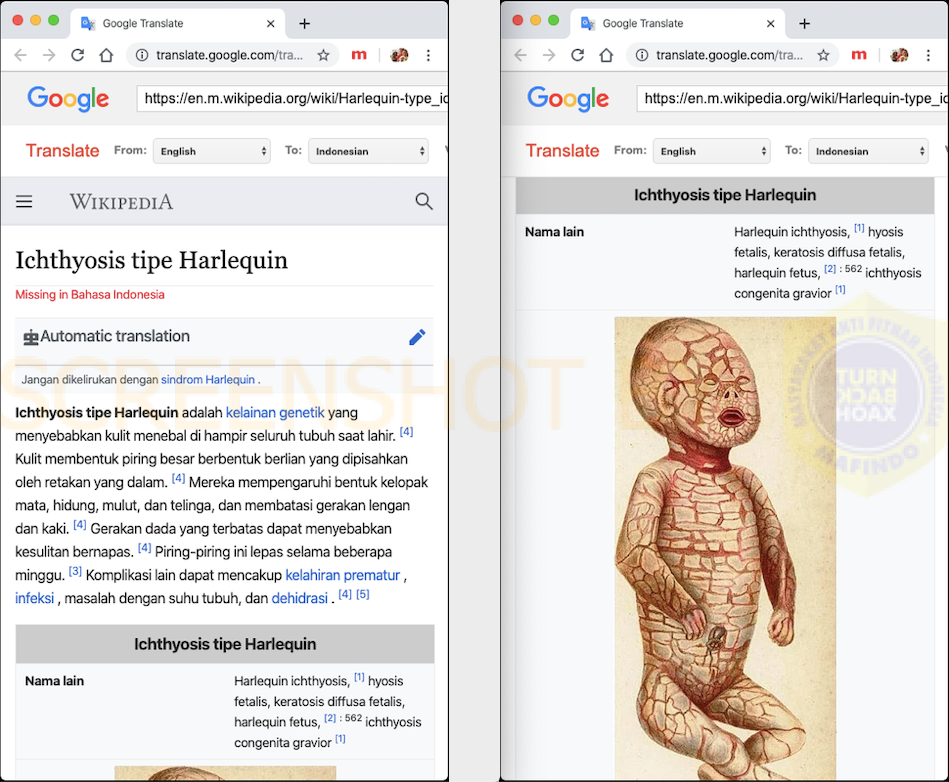The height and width of the screenshot is (782, 949).
Task: Open Wikipedia search in left window
Action: pos(424,201)
